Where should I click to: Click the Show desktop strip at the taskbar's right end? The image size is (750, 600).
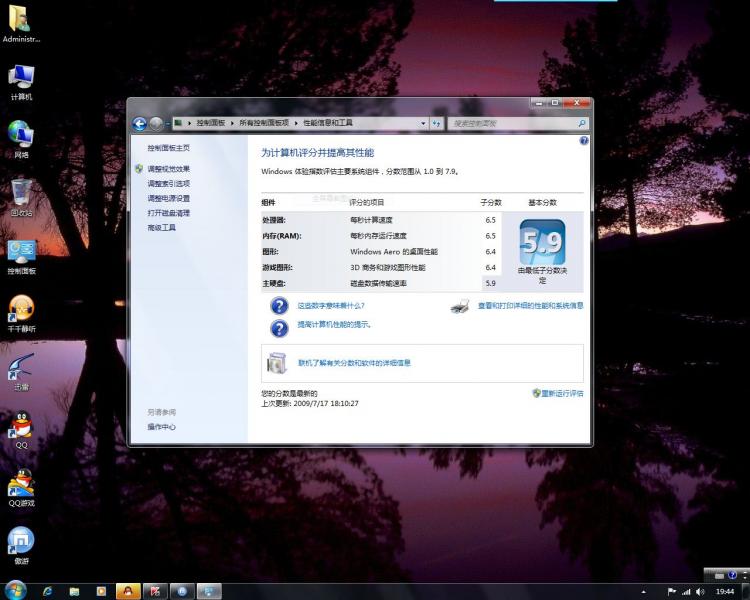[746, 591]
